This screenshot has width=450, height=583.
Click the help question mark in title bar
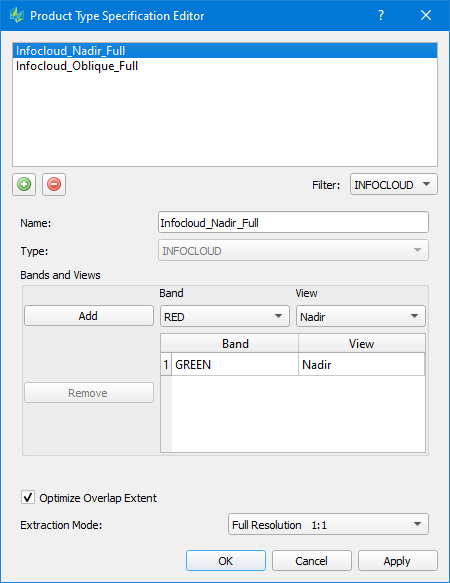point(381,15)
